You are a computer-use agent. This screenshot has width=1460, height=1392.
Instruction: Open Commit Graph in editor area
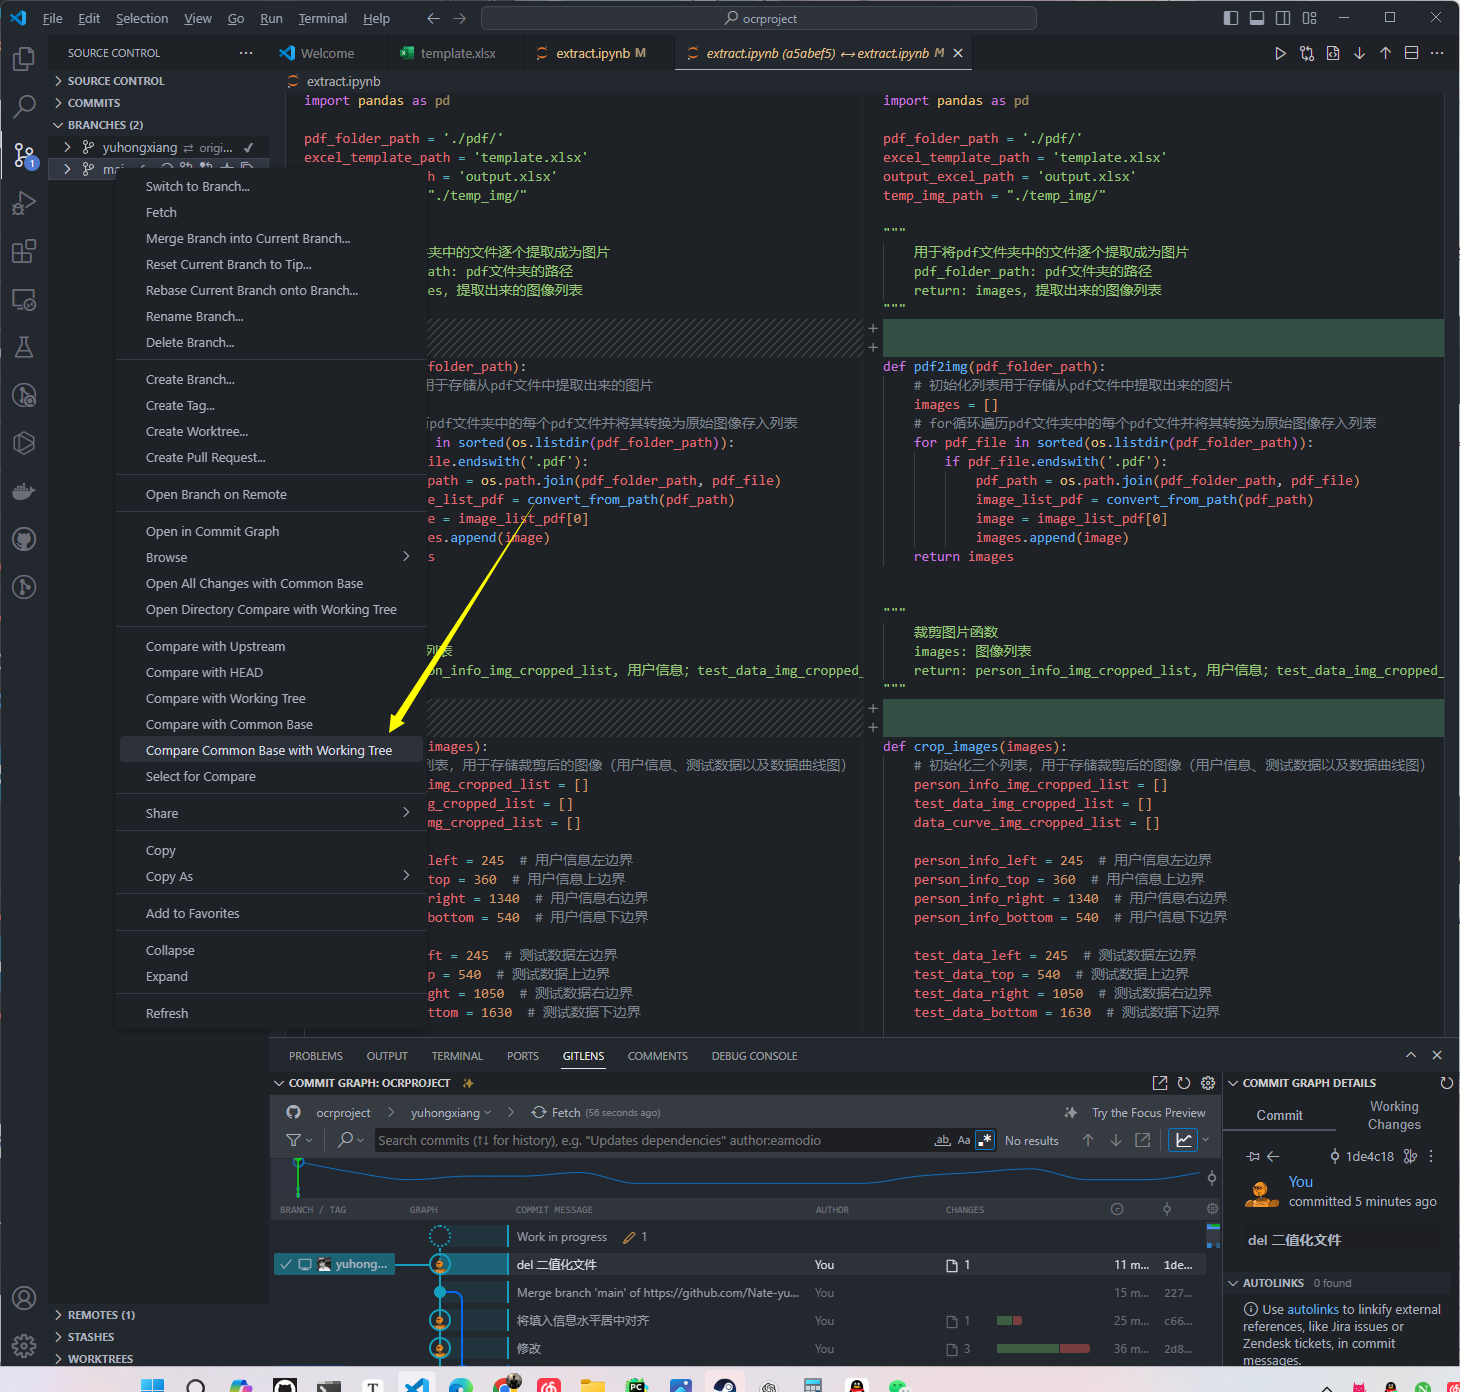pos(1160,1083)
